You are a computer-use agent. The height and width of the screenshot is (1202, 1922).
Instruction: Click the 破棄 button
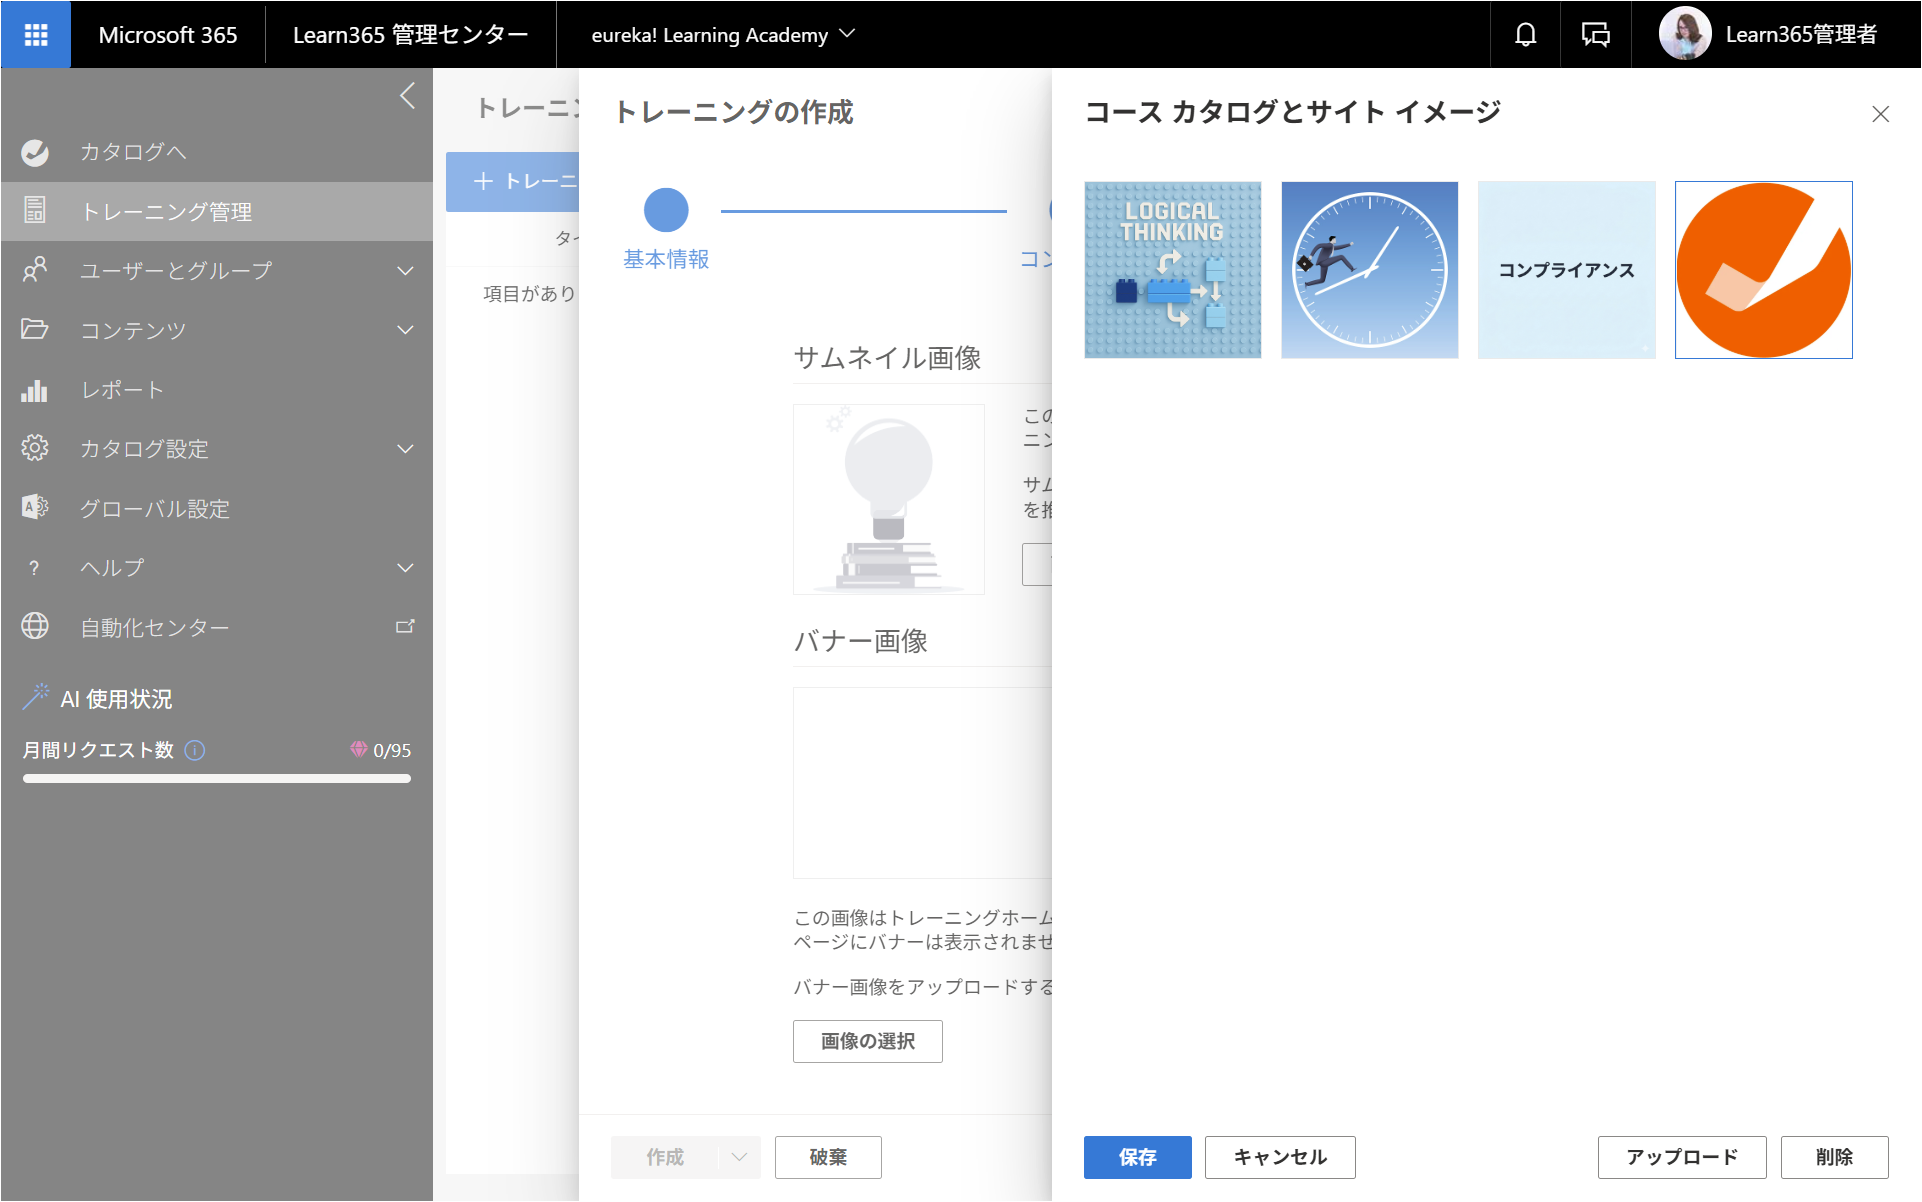828,1157
